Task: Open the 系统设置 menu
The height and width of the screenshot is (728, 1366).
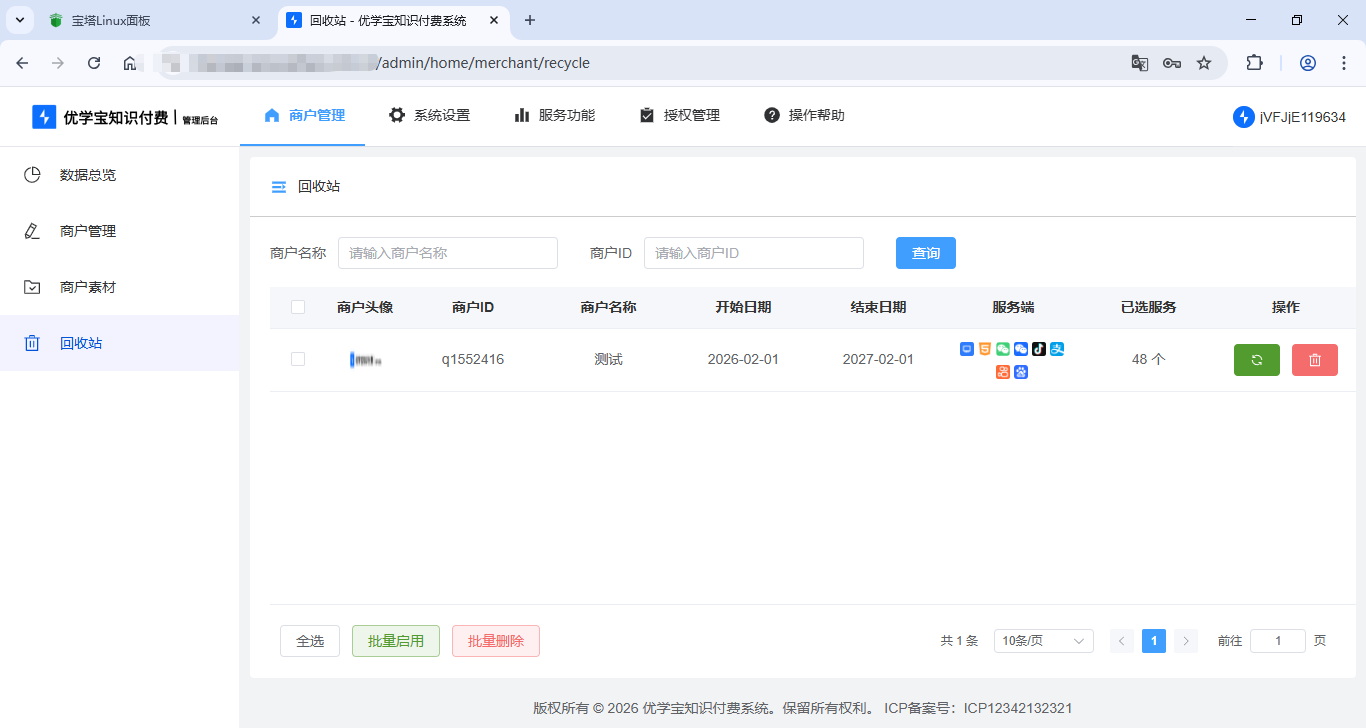Action: 429,115
